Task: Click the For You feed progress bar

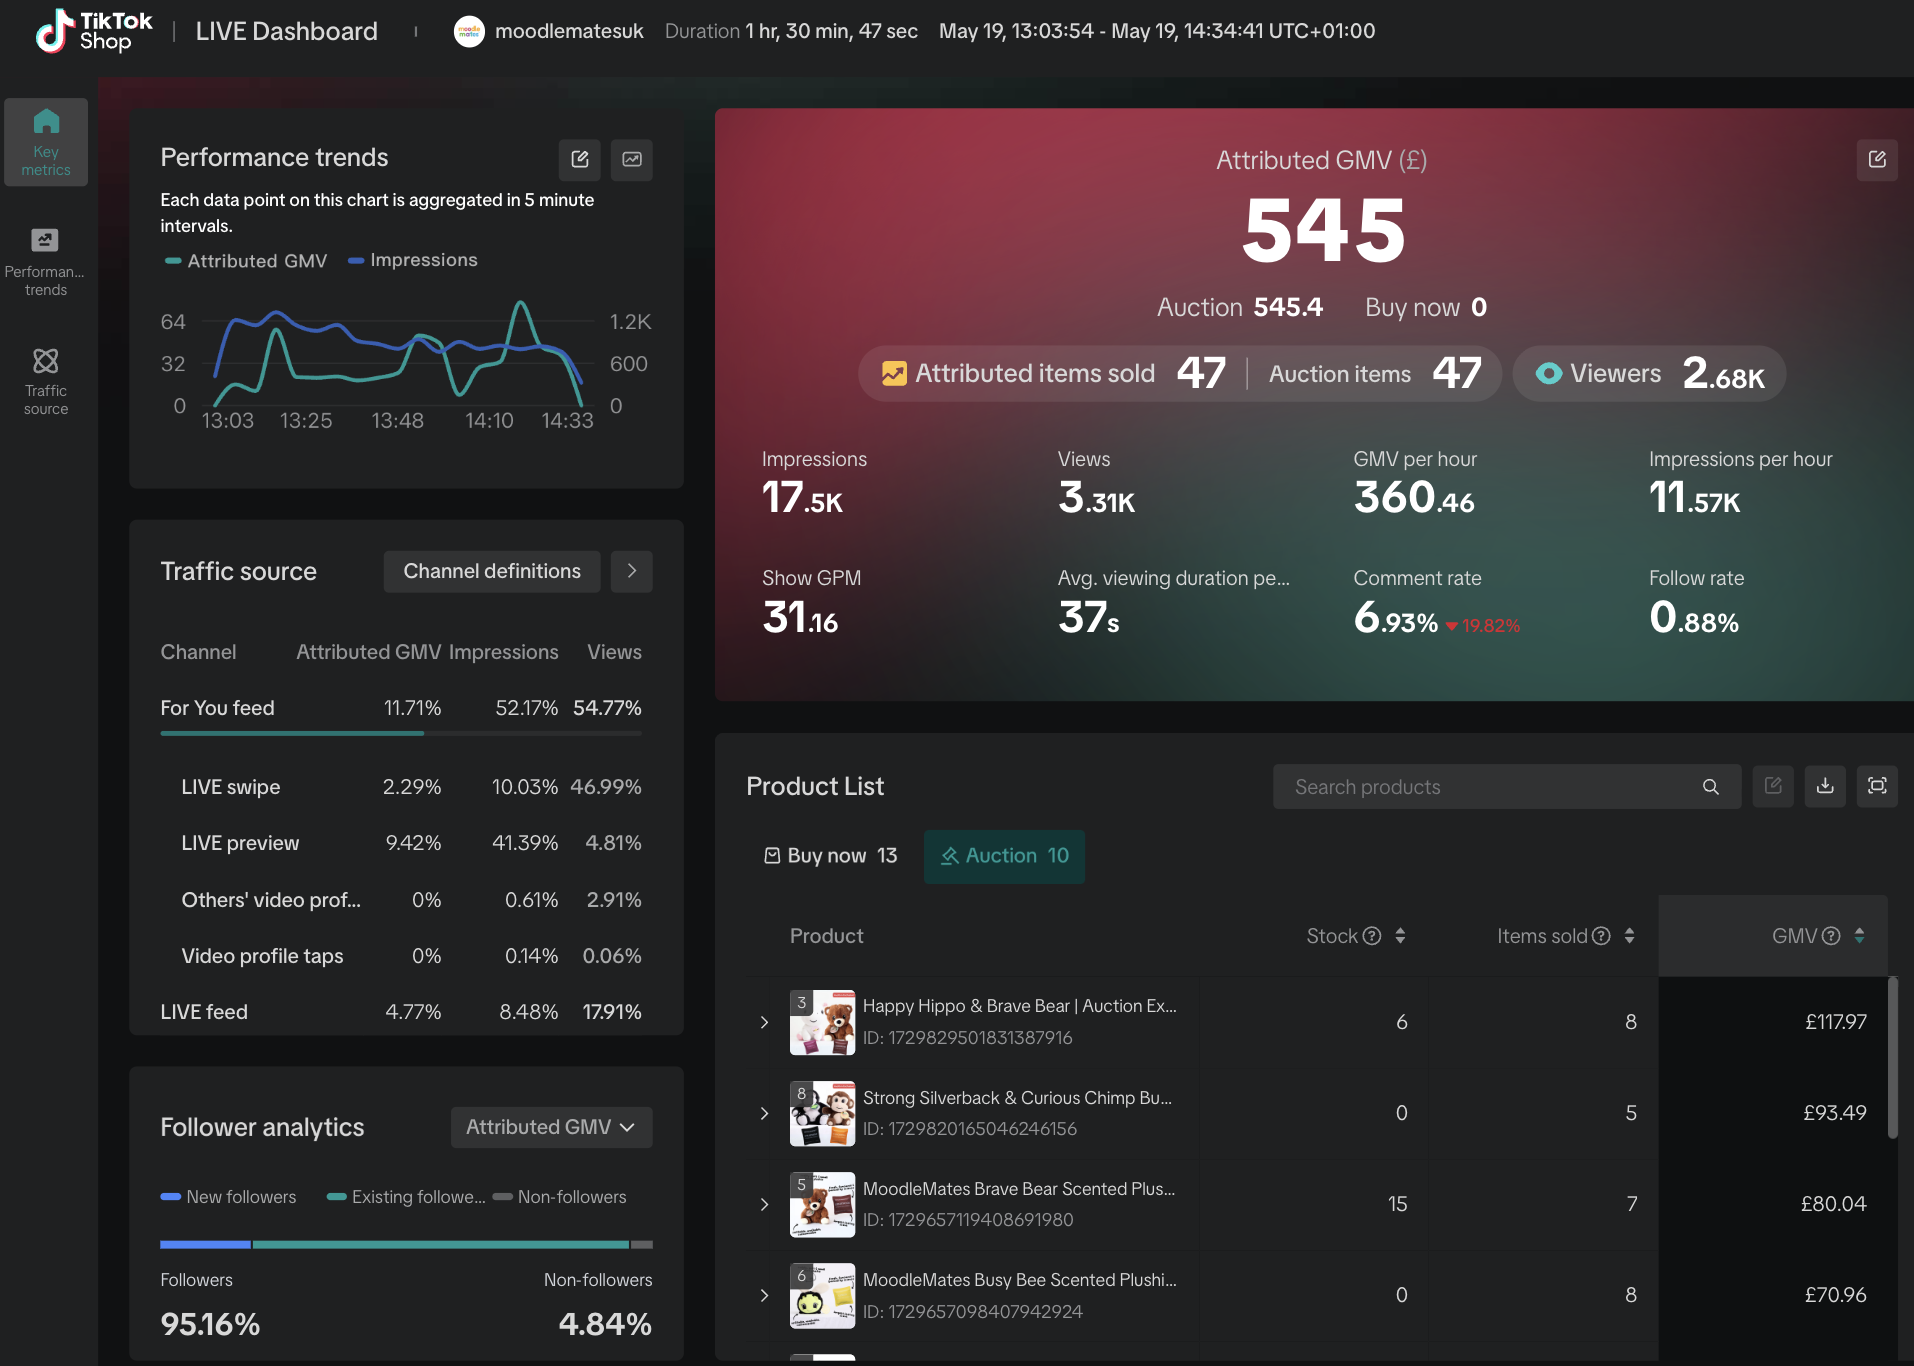Action: 401,733
